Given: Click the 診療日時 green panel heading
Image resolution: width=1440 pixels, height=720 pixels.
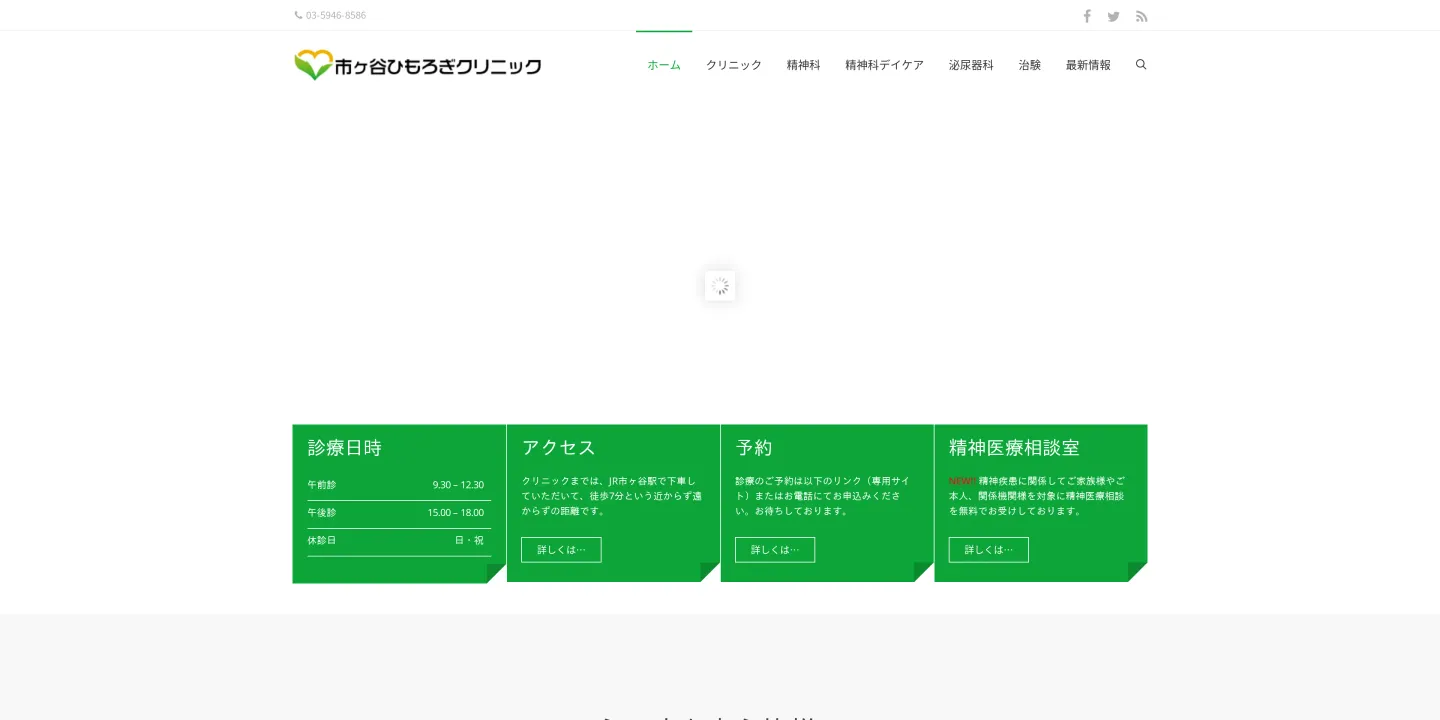Looking at the screenshot, I should pyautogui.click(x=344, y=447).
